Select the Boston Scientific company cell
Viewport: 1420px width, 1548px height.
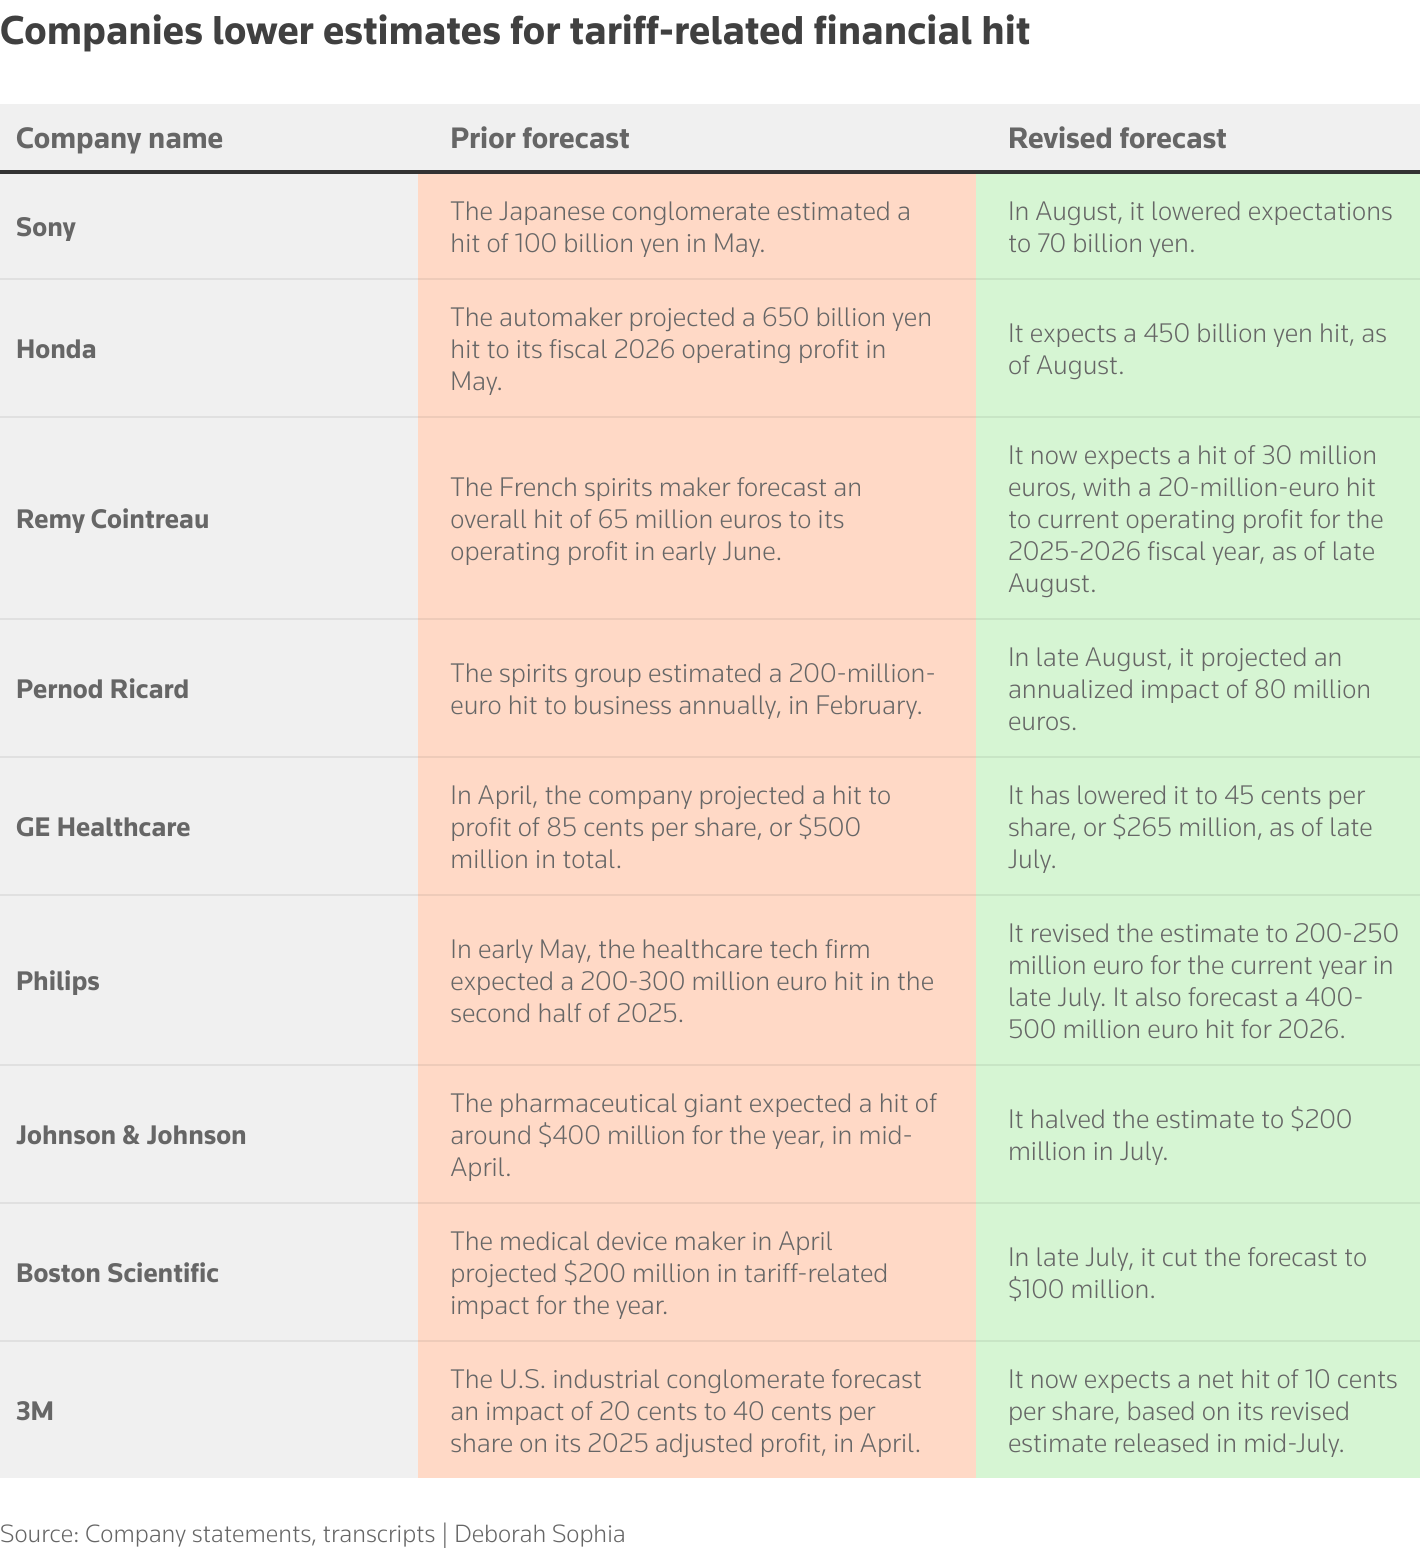tap(117, 1273)
